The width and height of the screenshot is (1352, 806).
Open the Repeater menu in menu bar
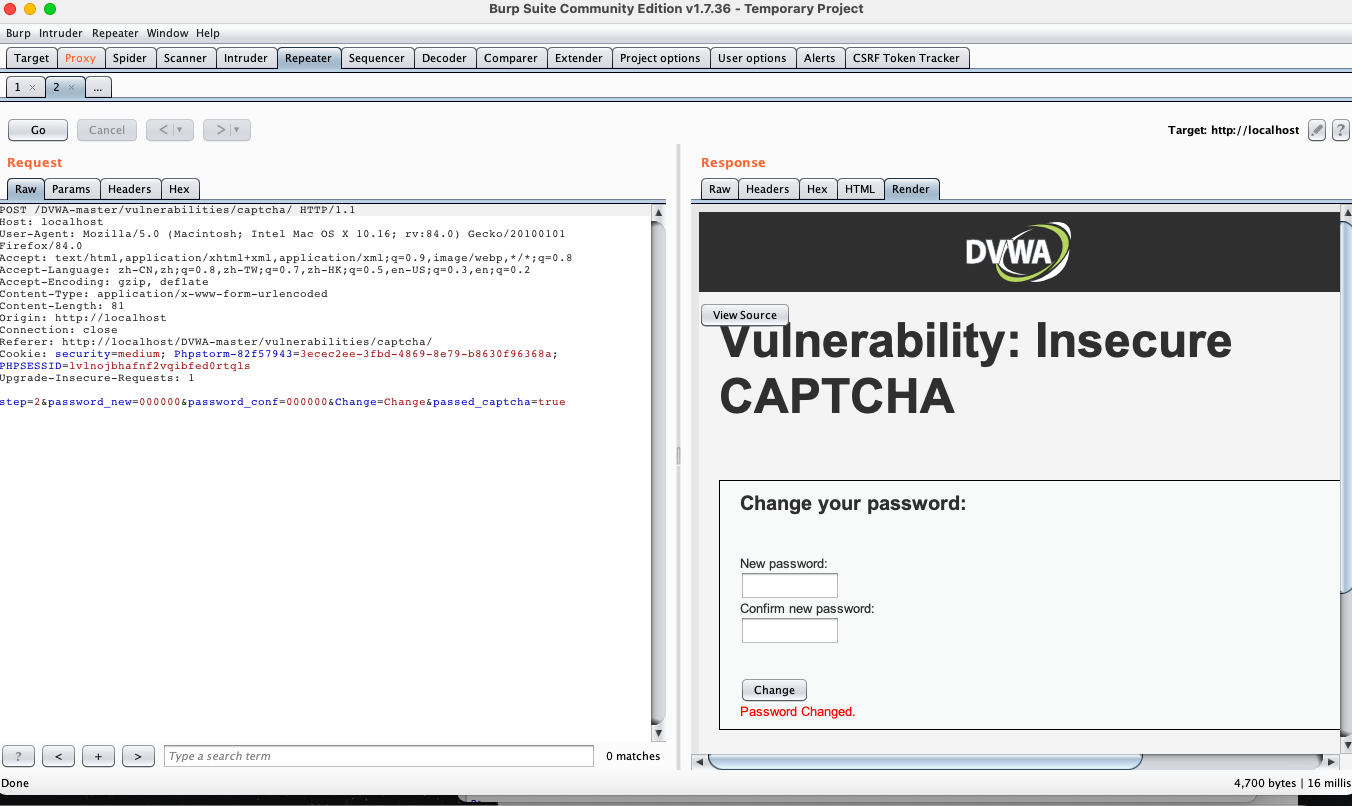115,33
